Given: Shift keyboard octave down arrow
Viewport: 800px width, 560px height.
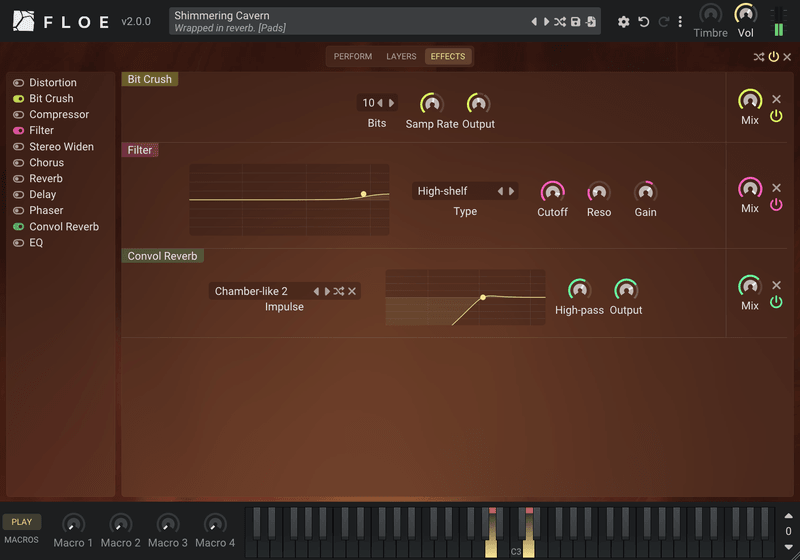Looking at the screenshot, I should (x=788, y=547).
